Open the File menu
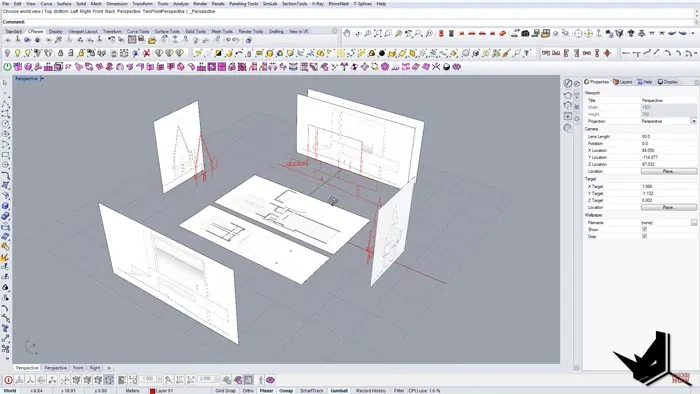The width and height of the screenshot is (700, 394). 5,4
